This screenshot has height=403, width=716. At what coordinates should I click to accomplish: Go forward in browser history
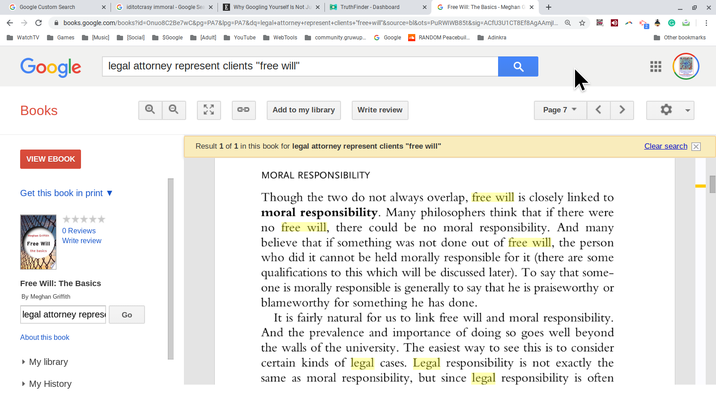pos(24,23)
